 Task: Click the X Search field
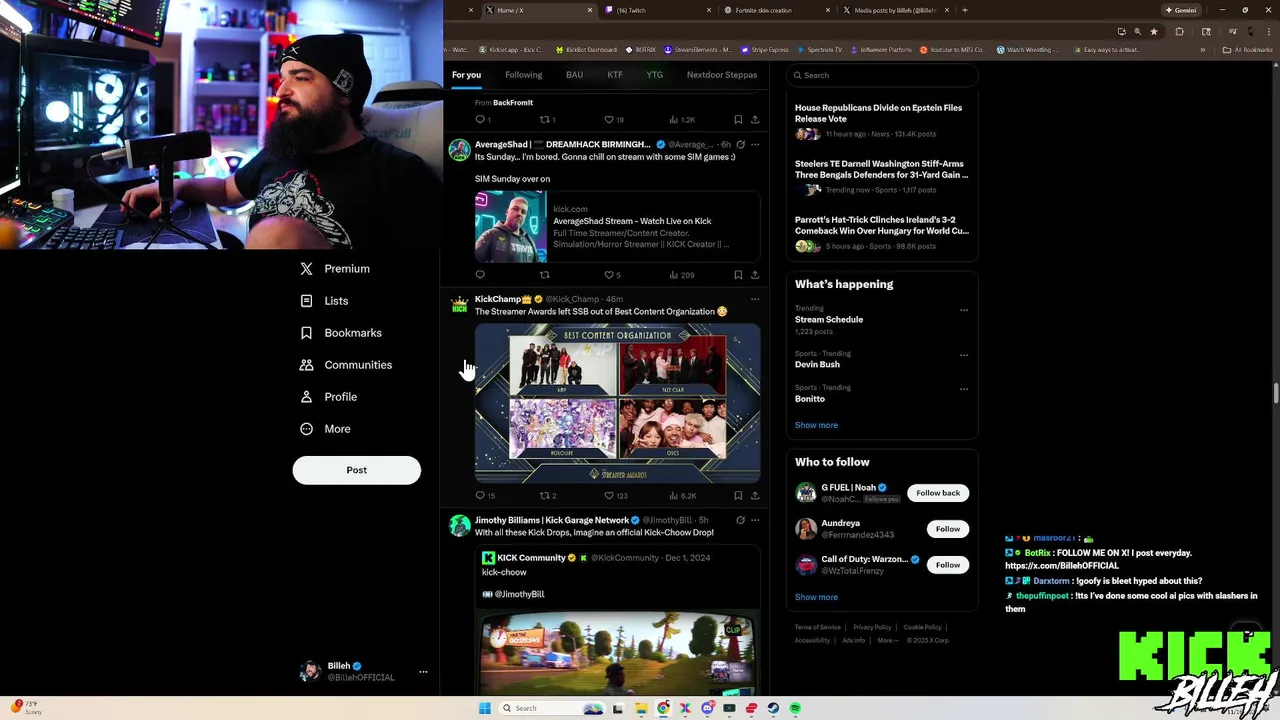(881, 75)
